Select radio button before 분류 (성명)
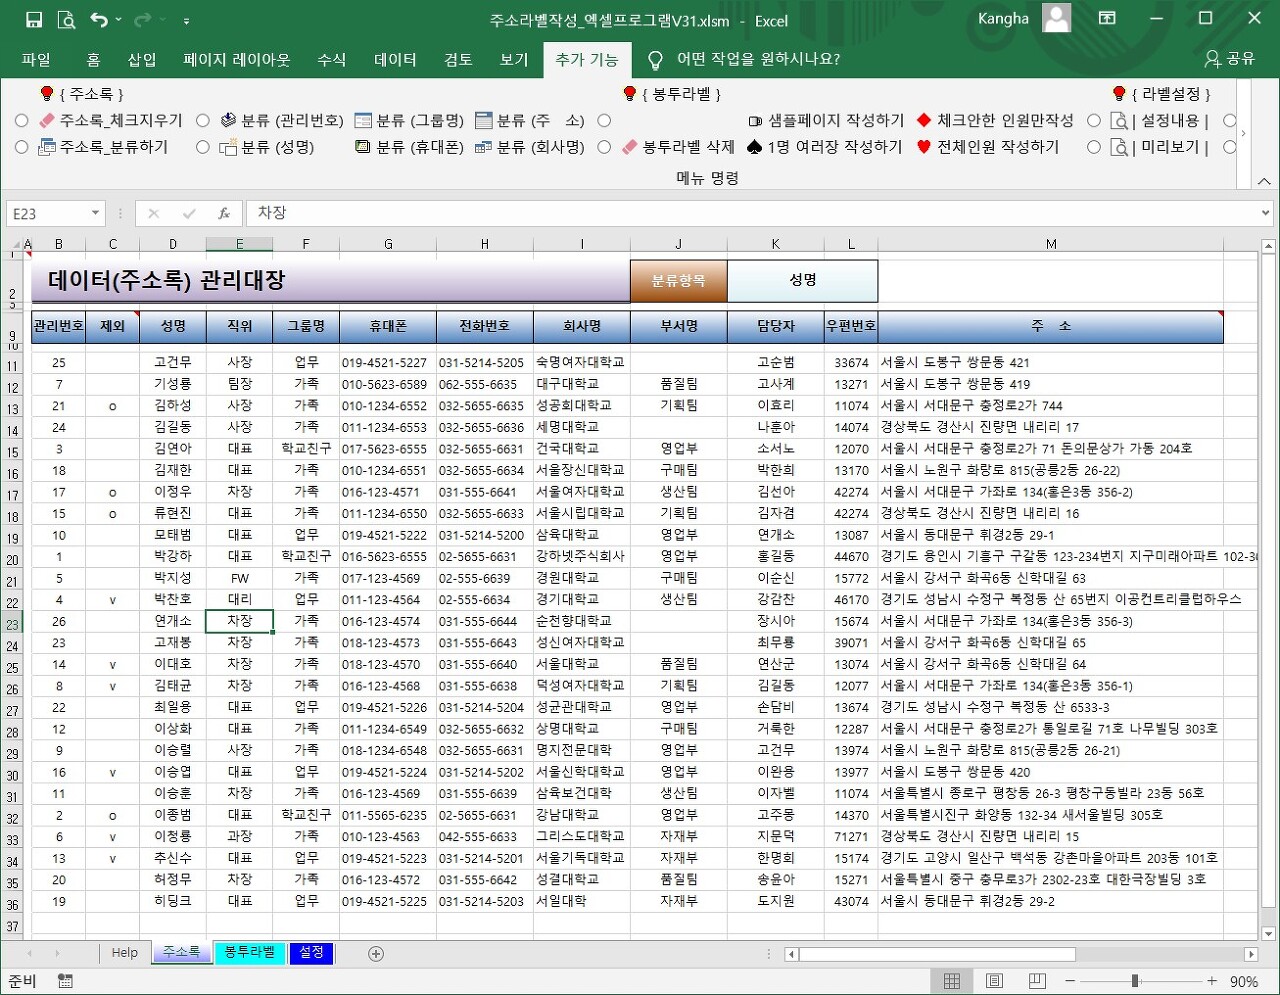 tap(203, 147)
